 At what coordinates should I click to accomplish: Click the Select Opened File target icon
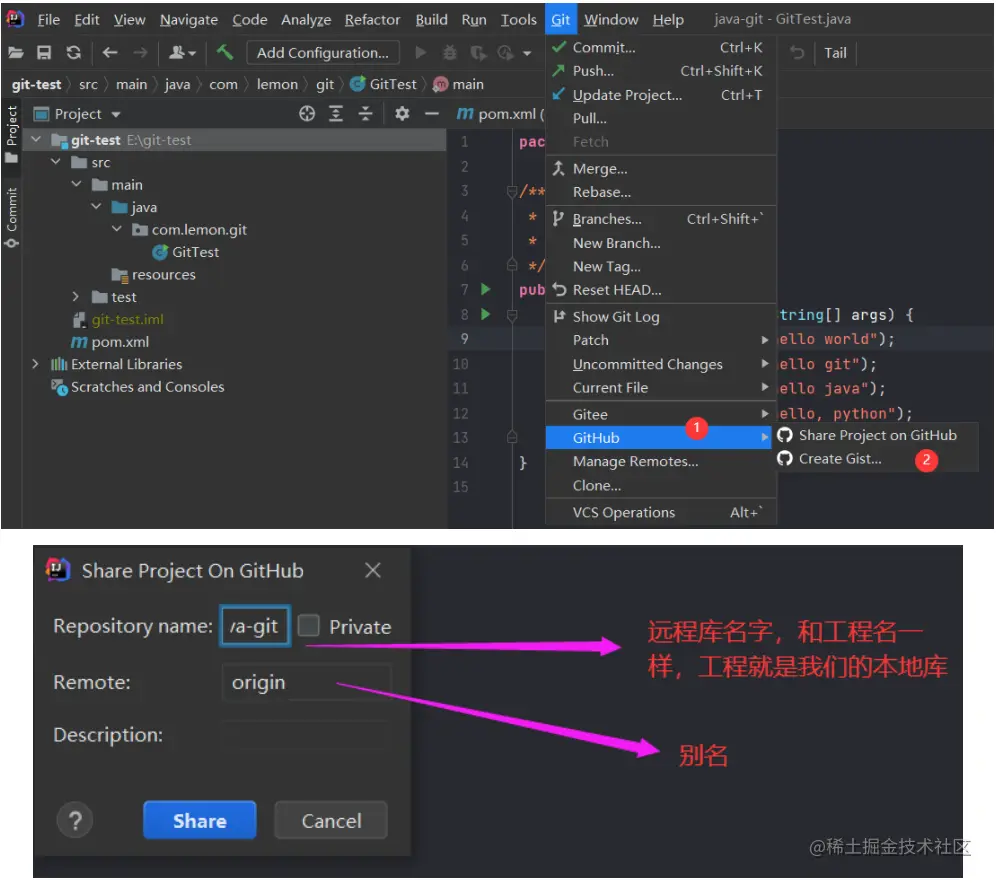coord(307,114)
